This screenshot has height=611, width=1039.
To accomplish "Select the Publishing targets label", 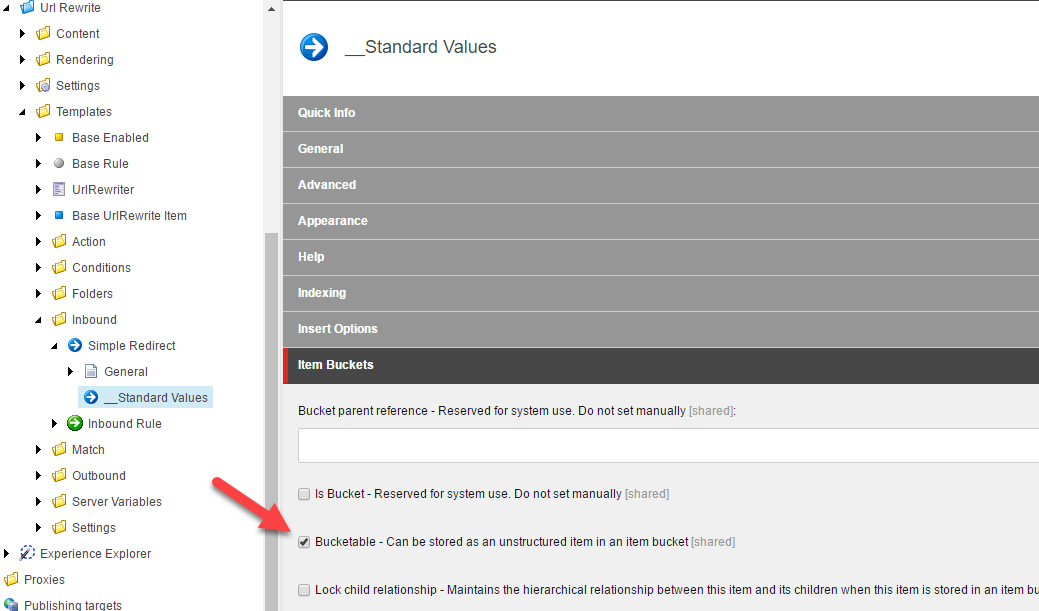I will coord(73,604).
